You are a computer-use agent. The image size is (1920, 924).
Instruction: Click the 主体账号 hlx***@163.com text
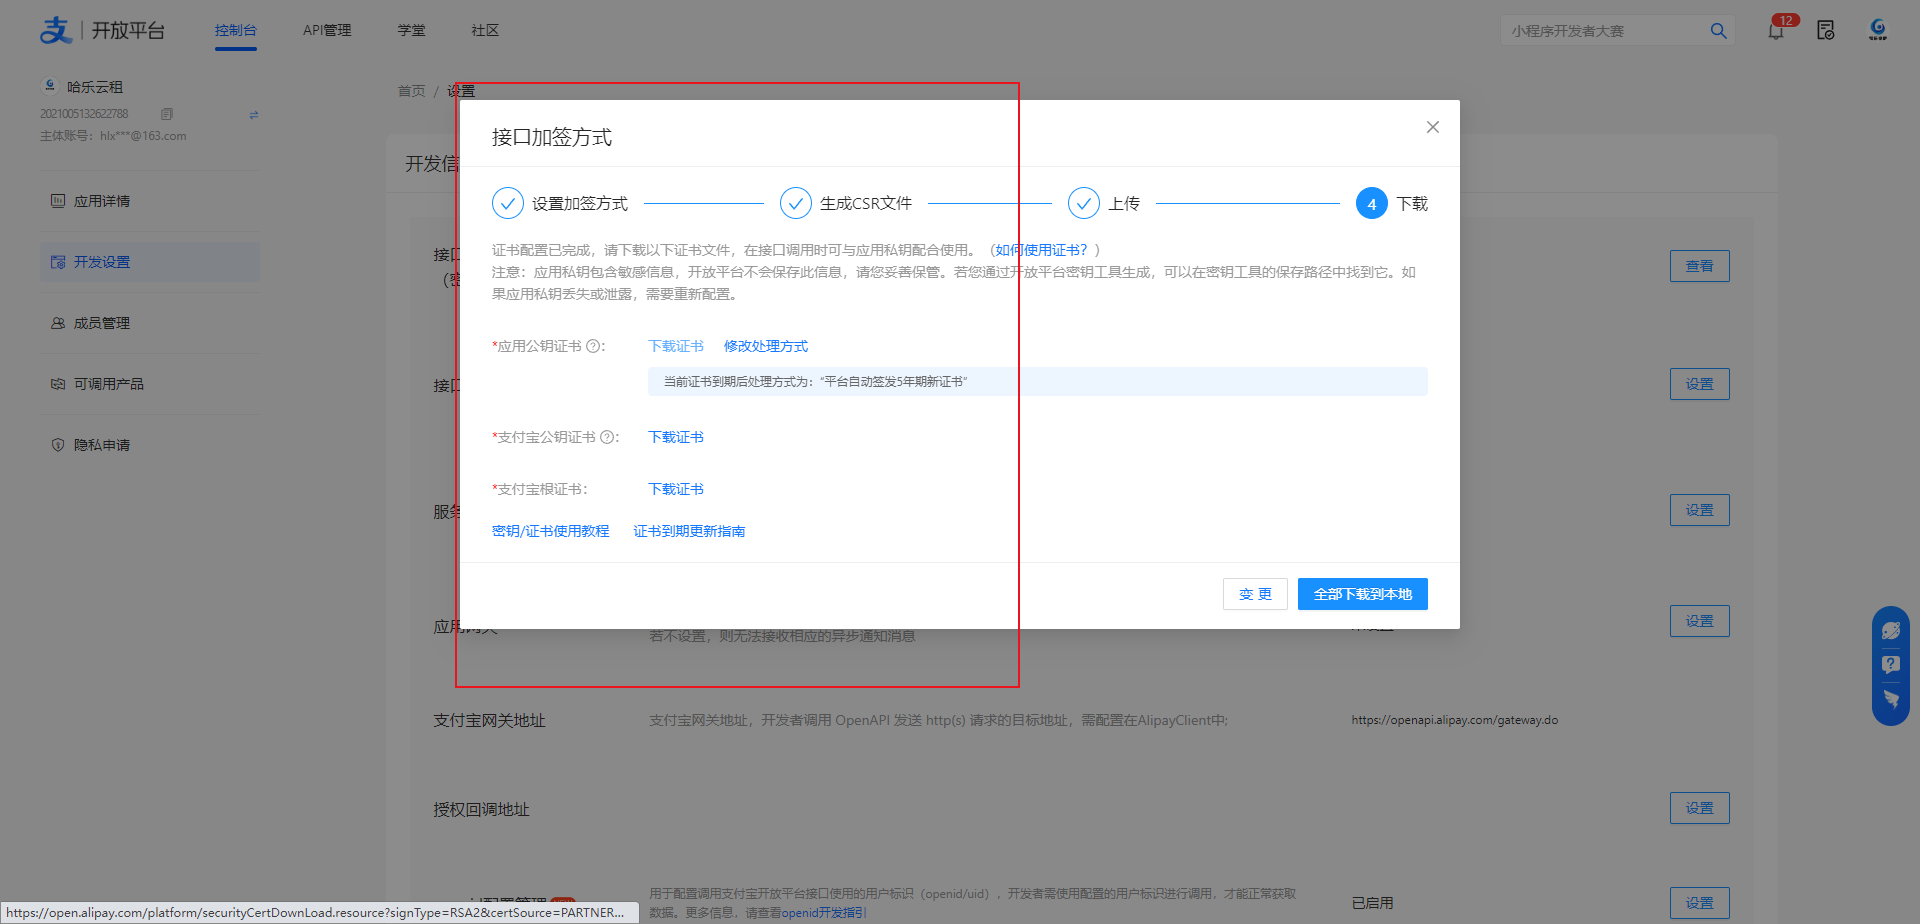[x=113, y=136]
